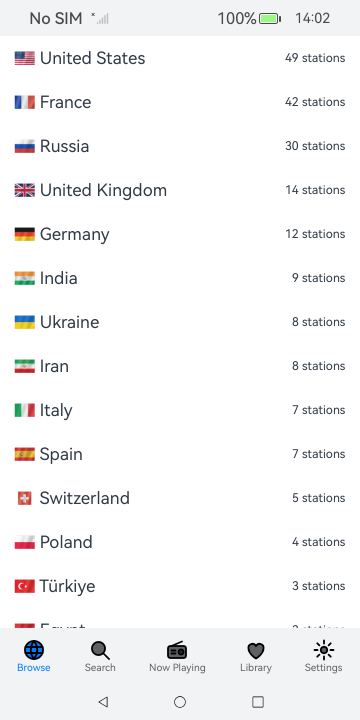360x720 pixels.
Task: Open Library via the heart icon
Action: 256,651
